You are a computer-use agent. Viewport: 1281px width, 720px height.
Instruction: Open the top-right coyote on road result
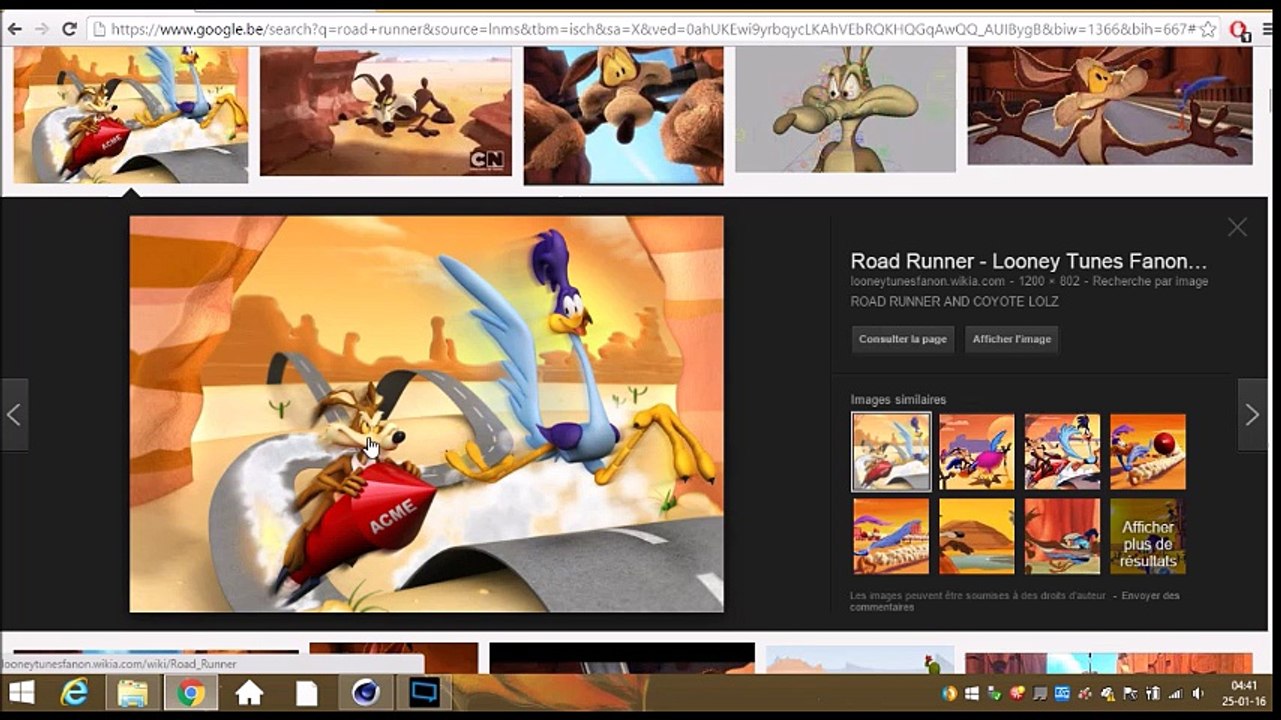point(1109,105)
